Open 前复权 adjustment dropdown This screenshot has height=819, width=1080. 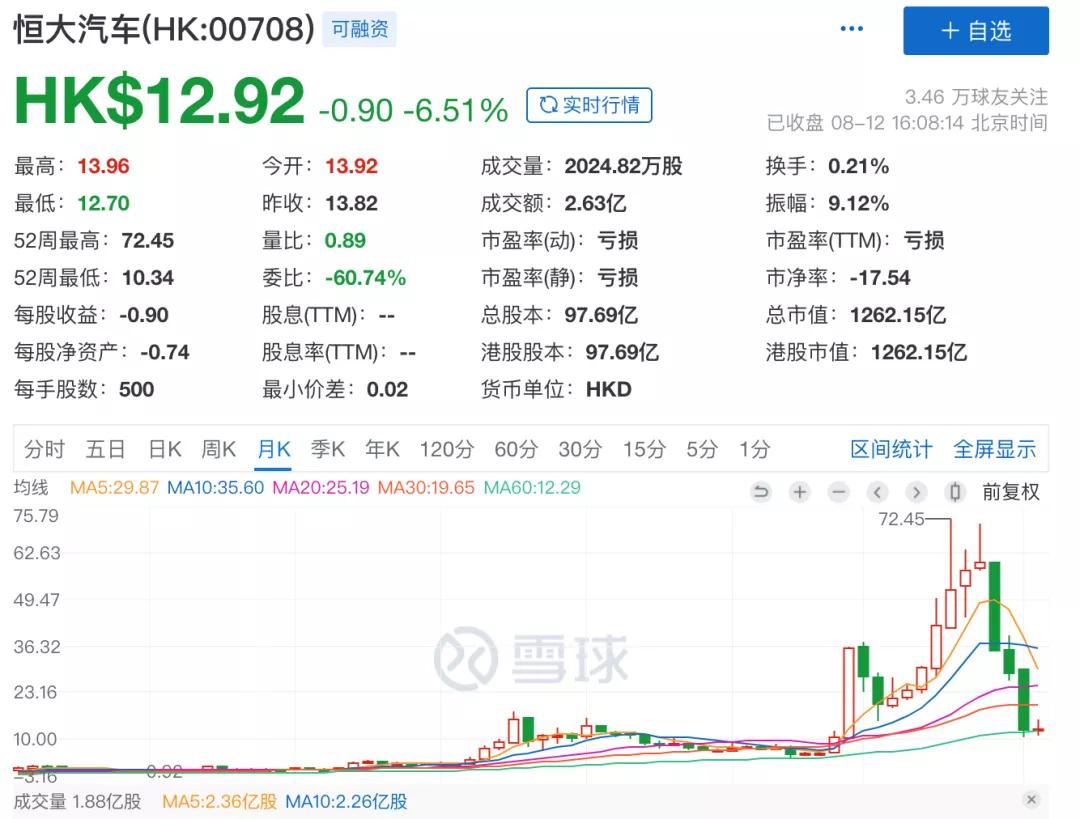click(x=1010, y=492)
